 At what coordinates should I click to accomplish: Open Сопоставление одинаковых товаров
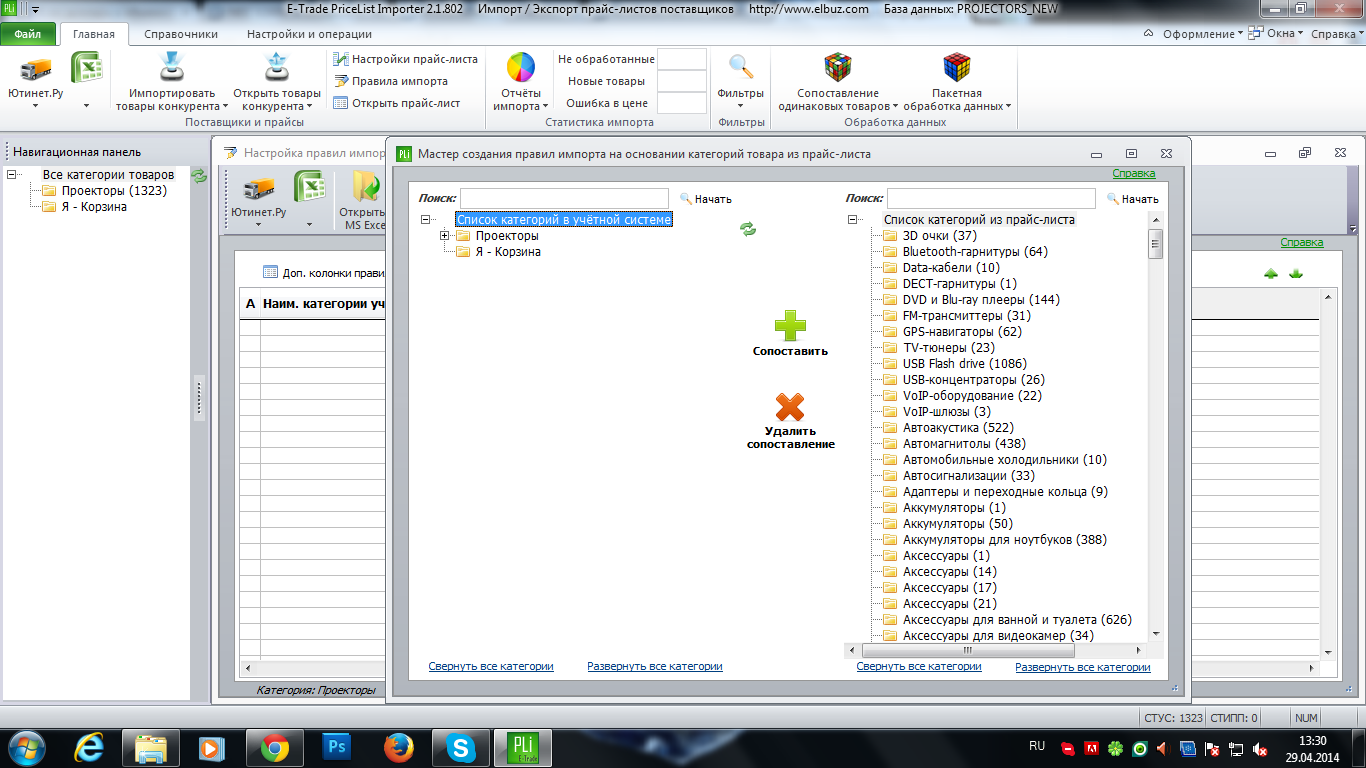(x=837, y=82)
